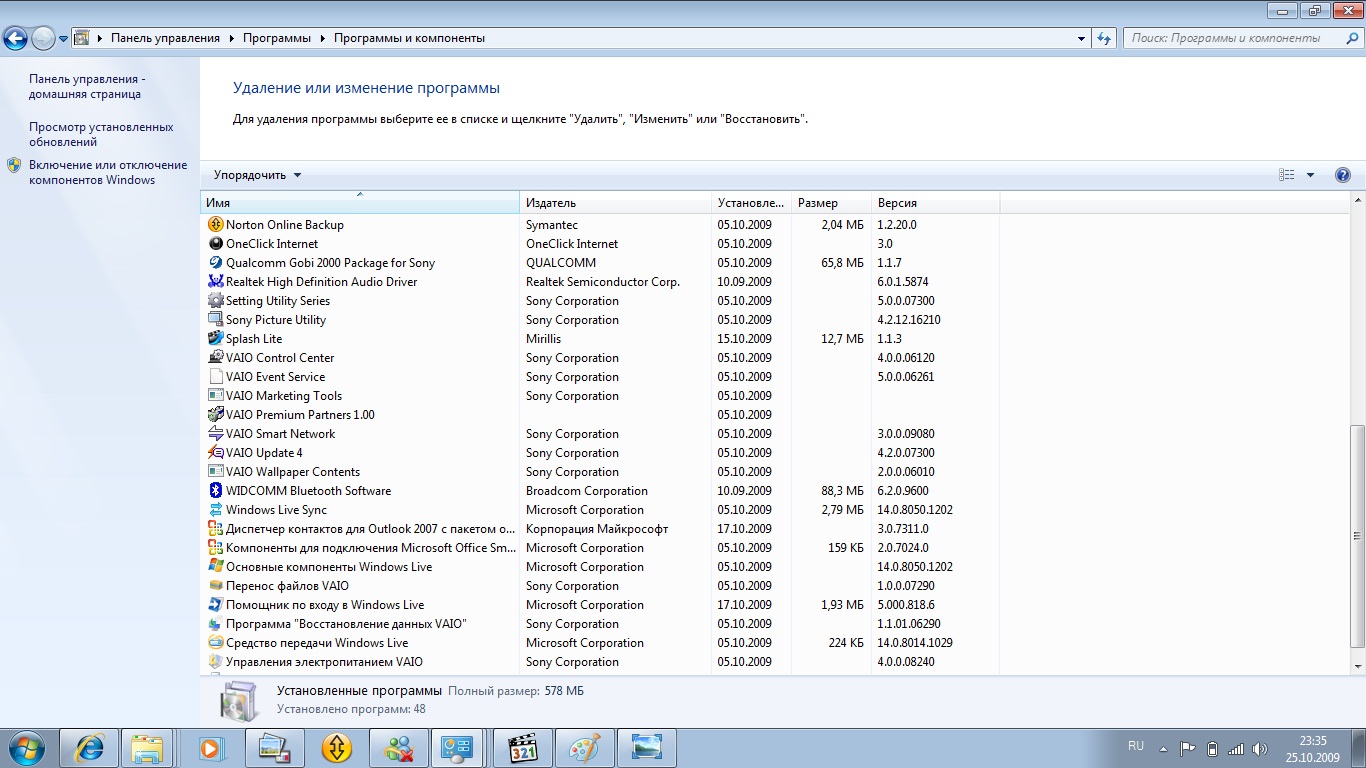1366x768 pixels.
Task: Sort list by Версия column header
Action: [935, 203]
